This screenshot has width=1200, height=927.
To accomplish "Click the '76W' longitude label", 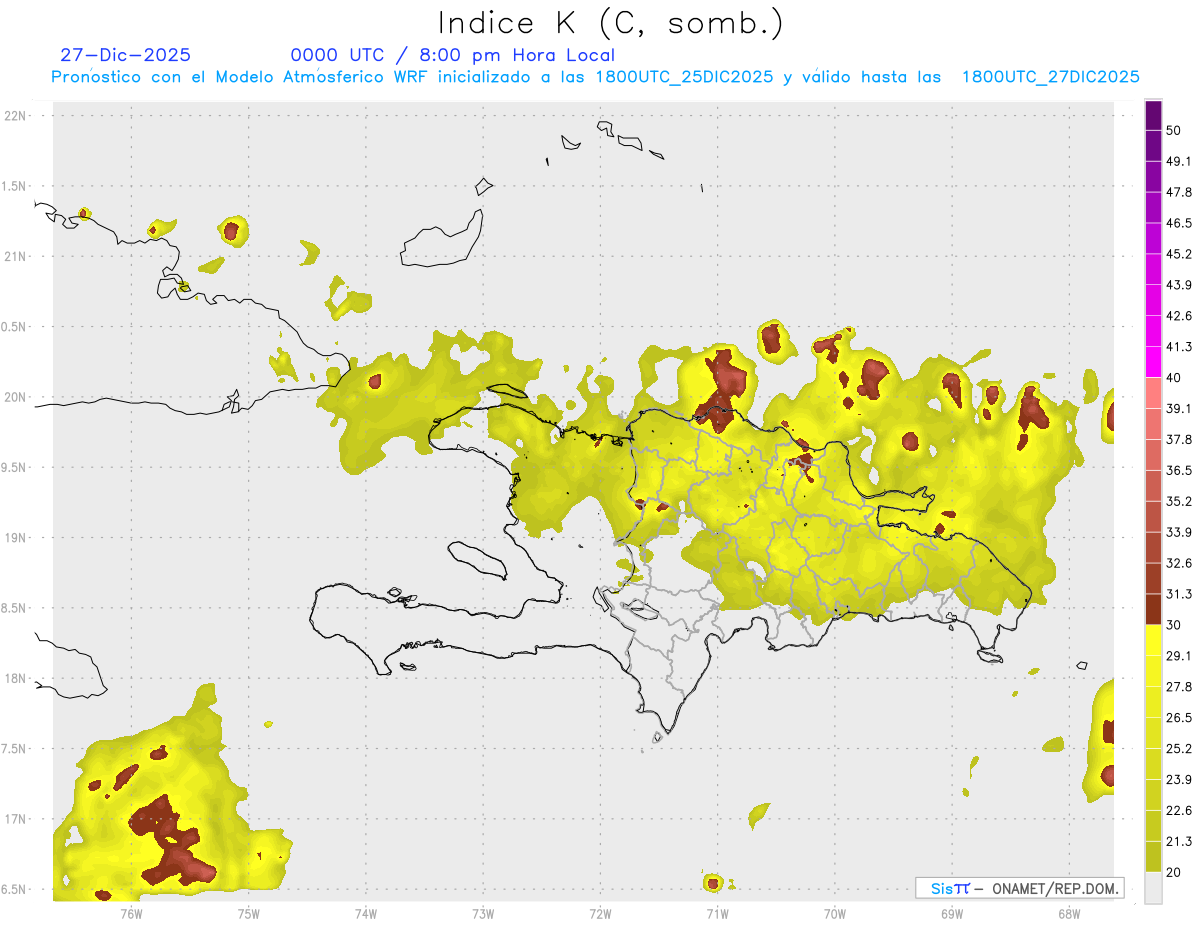I will pos(131,913).
